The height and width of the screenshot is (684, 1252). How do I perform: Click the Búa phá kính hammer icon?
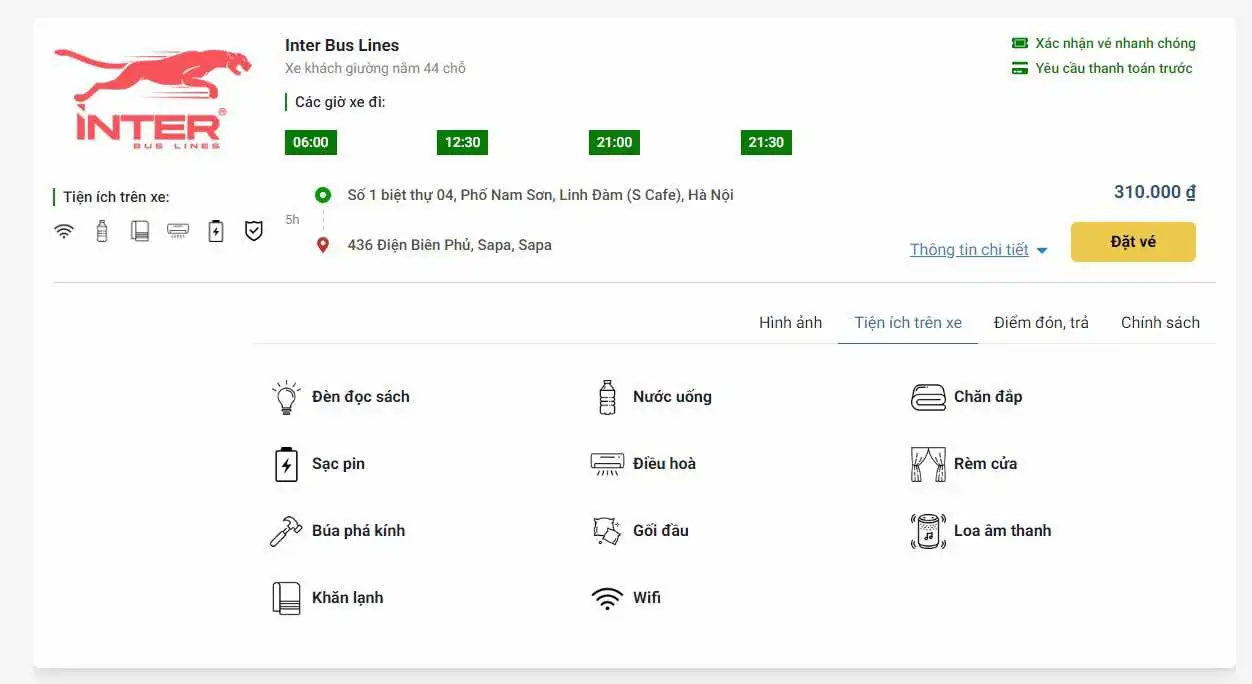[x=286, y=531]
